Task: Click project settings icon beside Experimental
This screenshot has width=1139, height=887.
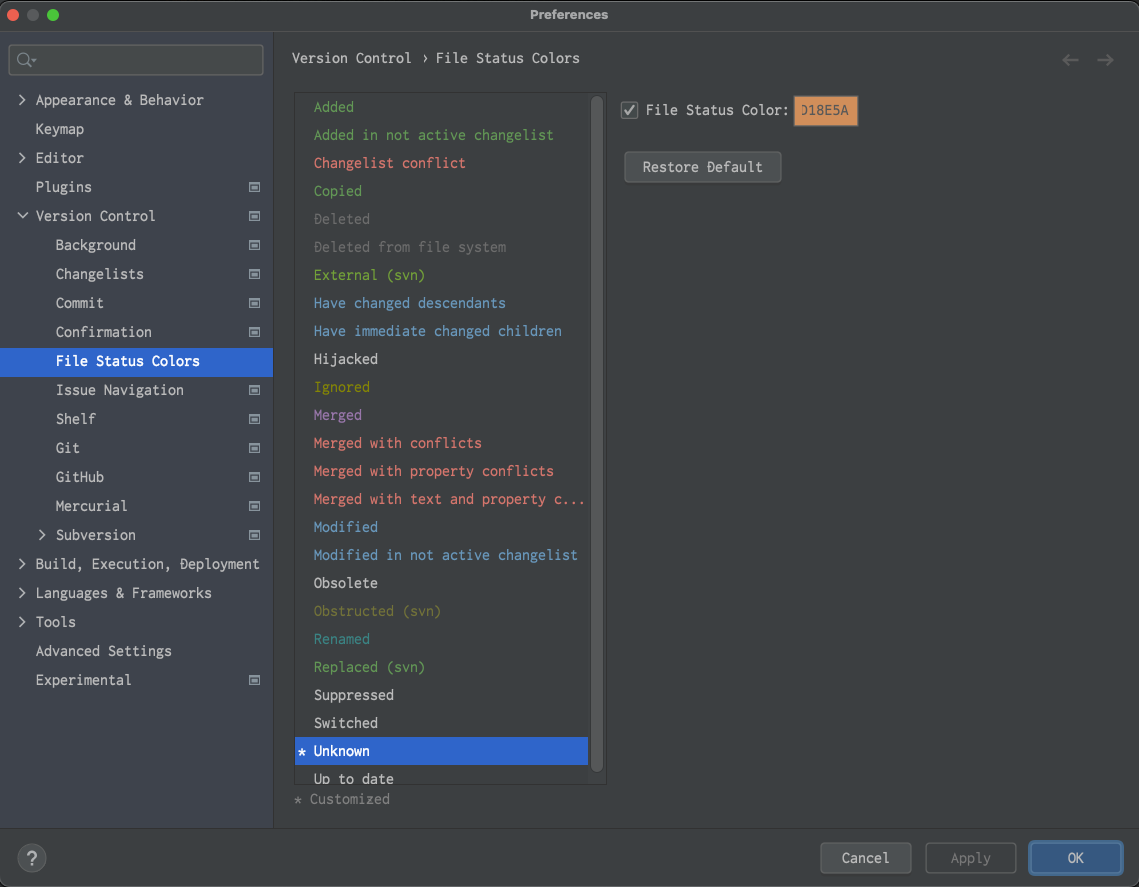Action: point(254,680)
